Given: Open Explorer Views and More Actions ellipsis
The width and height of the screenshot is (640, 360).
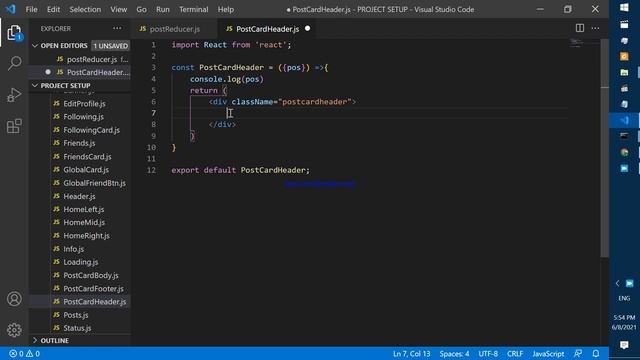Looking at the screenshot, I should click(x=117, y=28).
